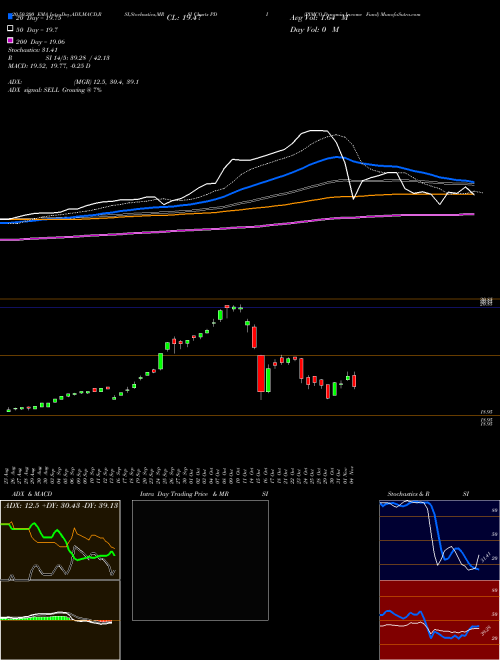Click the 'ADX signal: SELL Growing @ 7%' text
This screenshot has height=660, width=500.
(55, 90)
